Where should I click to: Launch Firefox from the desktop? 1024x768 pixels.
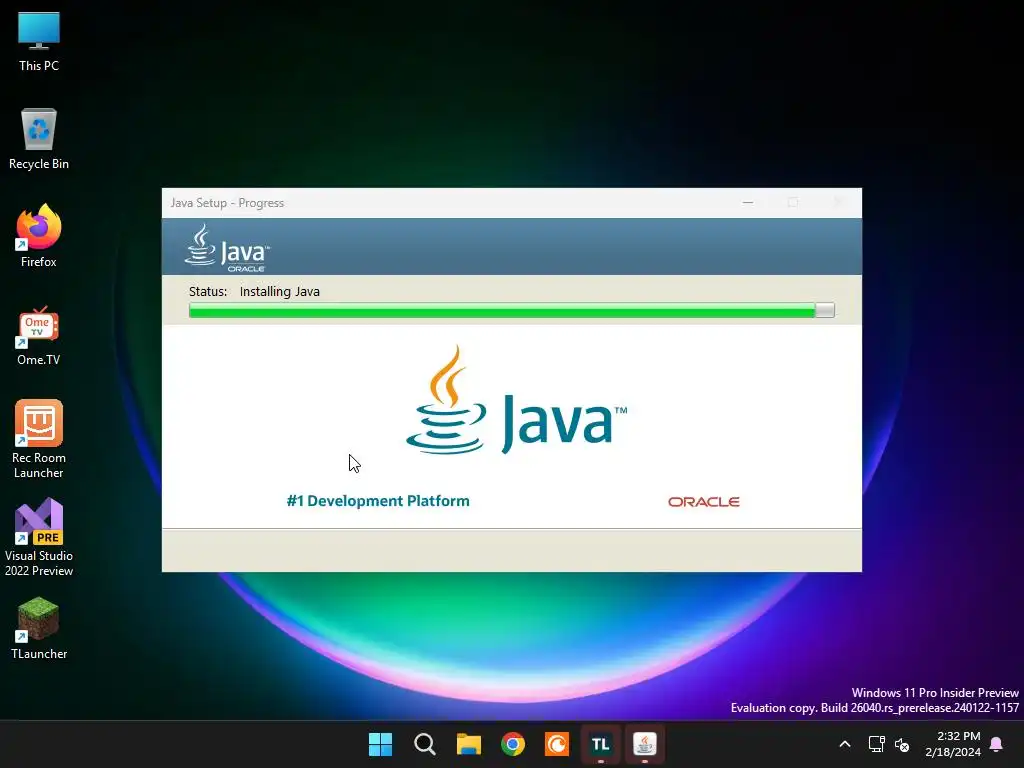39,236
